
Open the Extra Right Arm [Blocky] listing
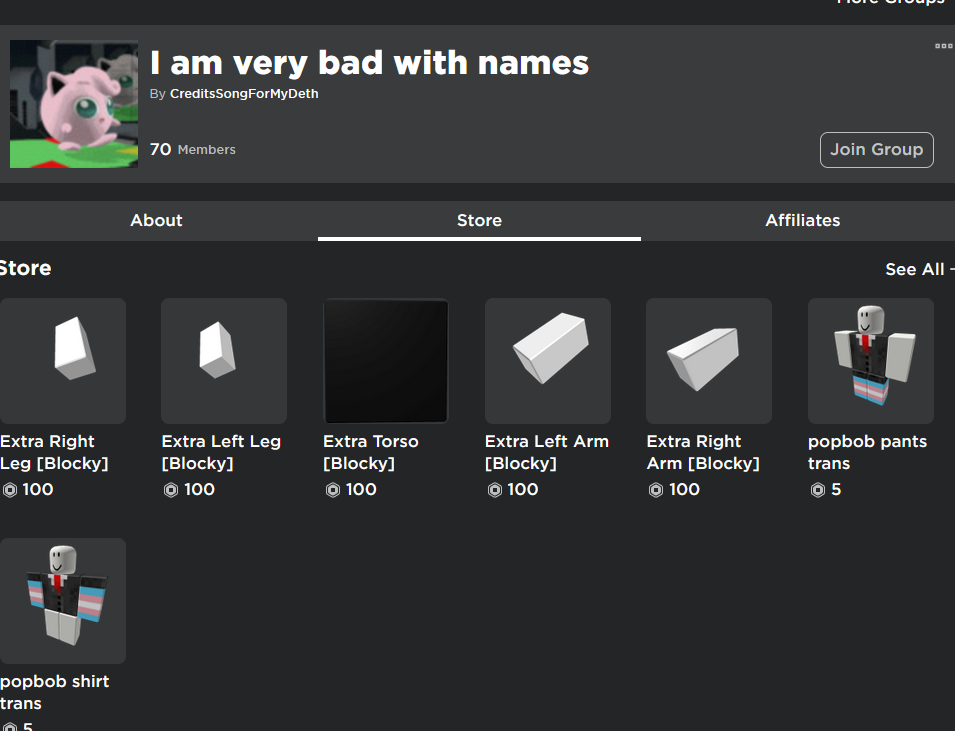tap(708, 361)
